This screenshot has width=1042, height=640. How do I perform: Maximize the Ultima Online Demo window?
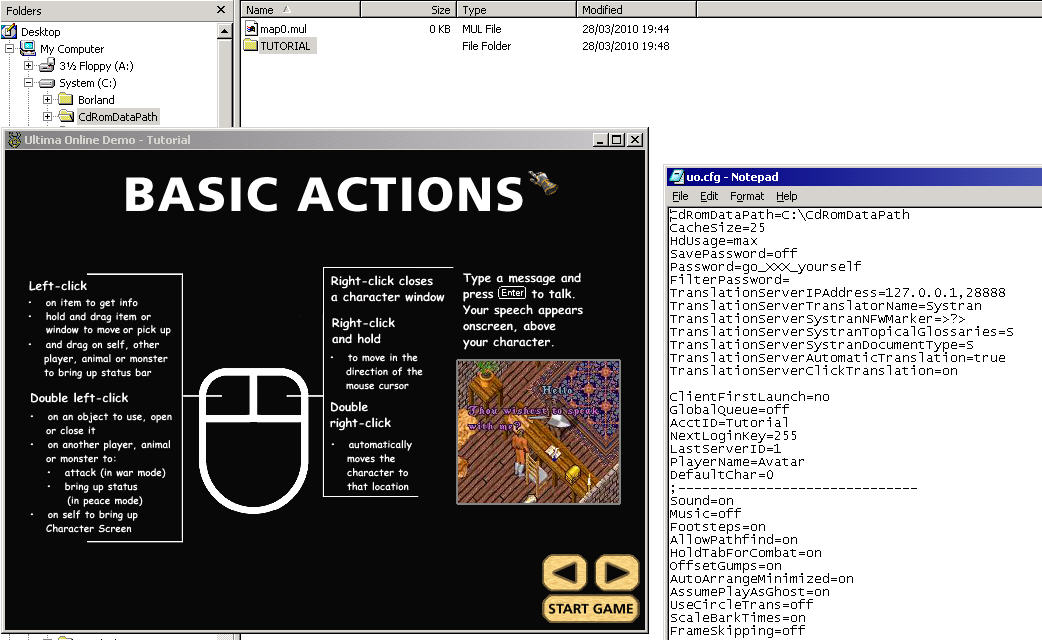(617, 140)
